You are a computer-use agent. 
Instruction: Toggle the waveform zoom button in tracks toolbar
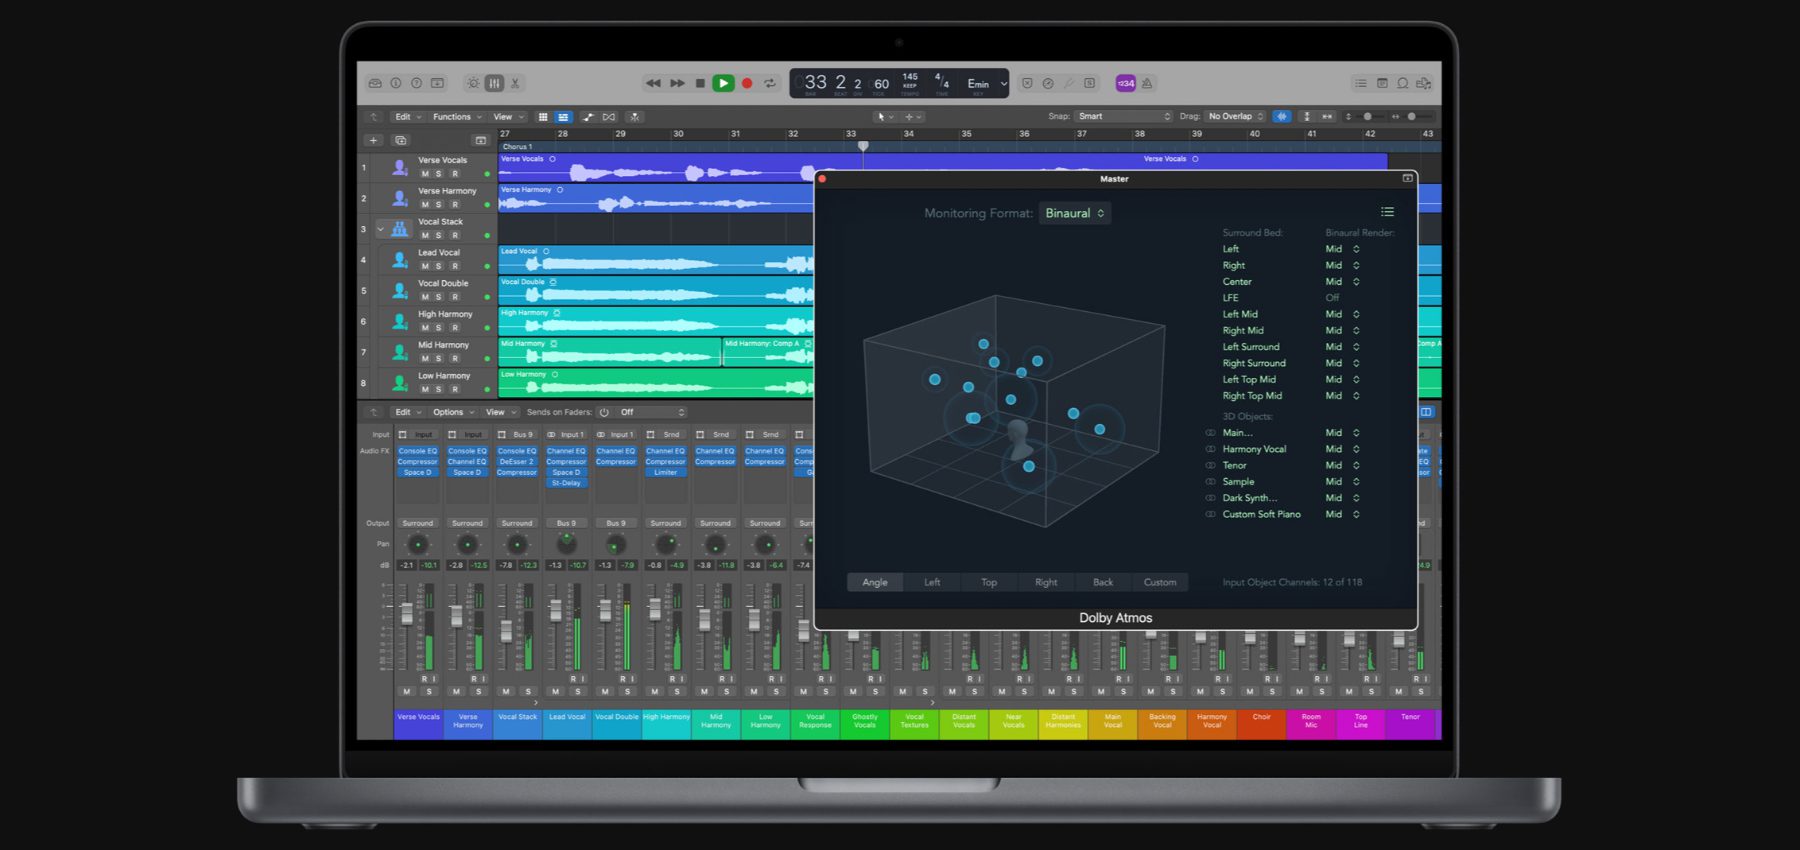coord(1282,117)
